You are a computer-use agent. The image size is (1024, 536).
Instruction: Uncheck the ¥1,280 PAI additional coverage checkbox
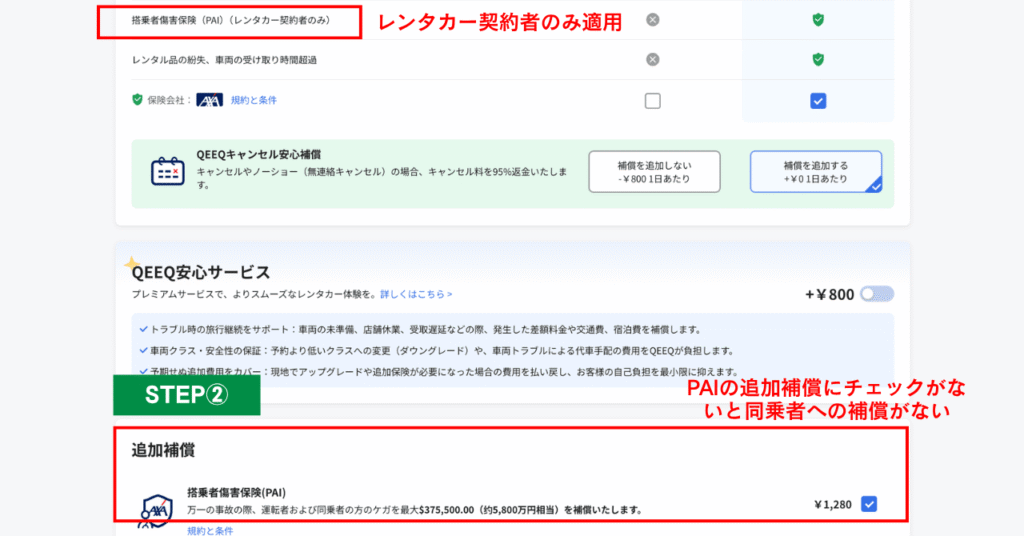[869, 504]
